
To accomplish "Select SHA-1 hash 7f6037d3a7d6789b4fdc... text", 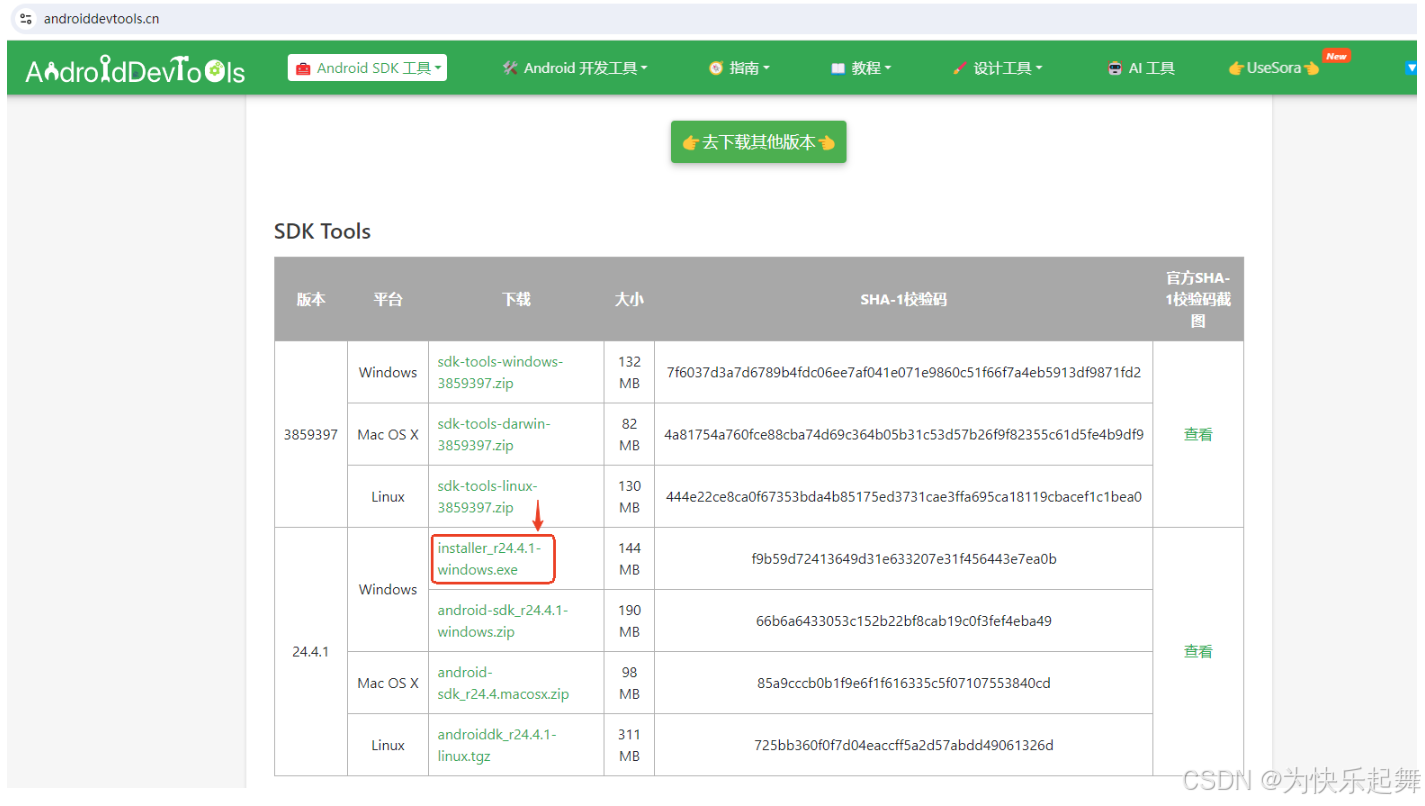I will 904,372.
